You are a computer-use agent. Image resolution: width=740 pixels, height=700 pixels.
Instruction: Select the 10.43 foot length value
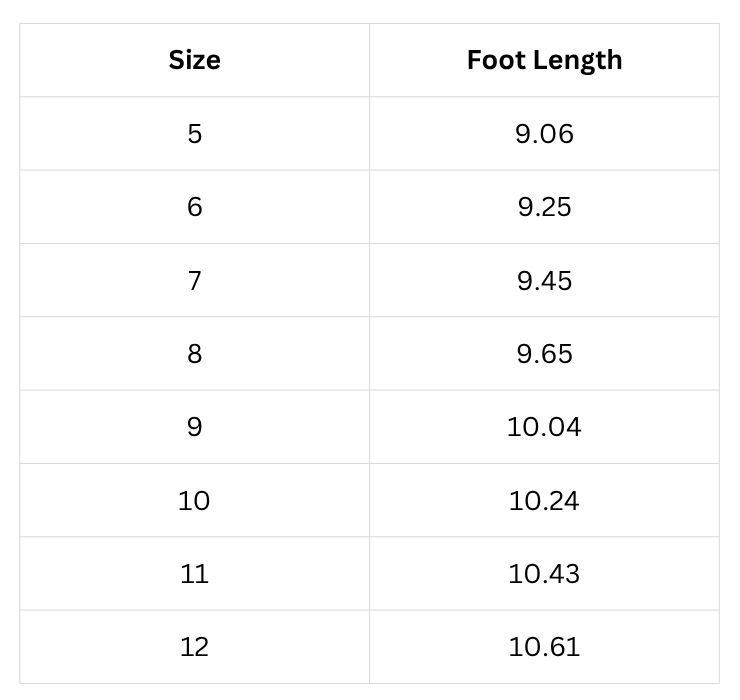pos(544,574)
